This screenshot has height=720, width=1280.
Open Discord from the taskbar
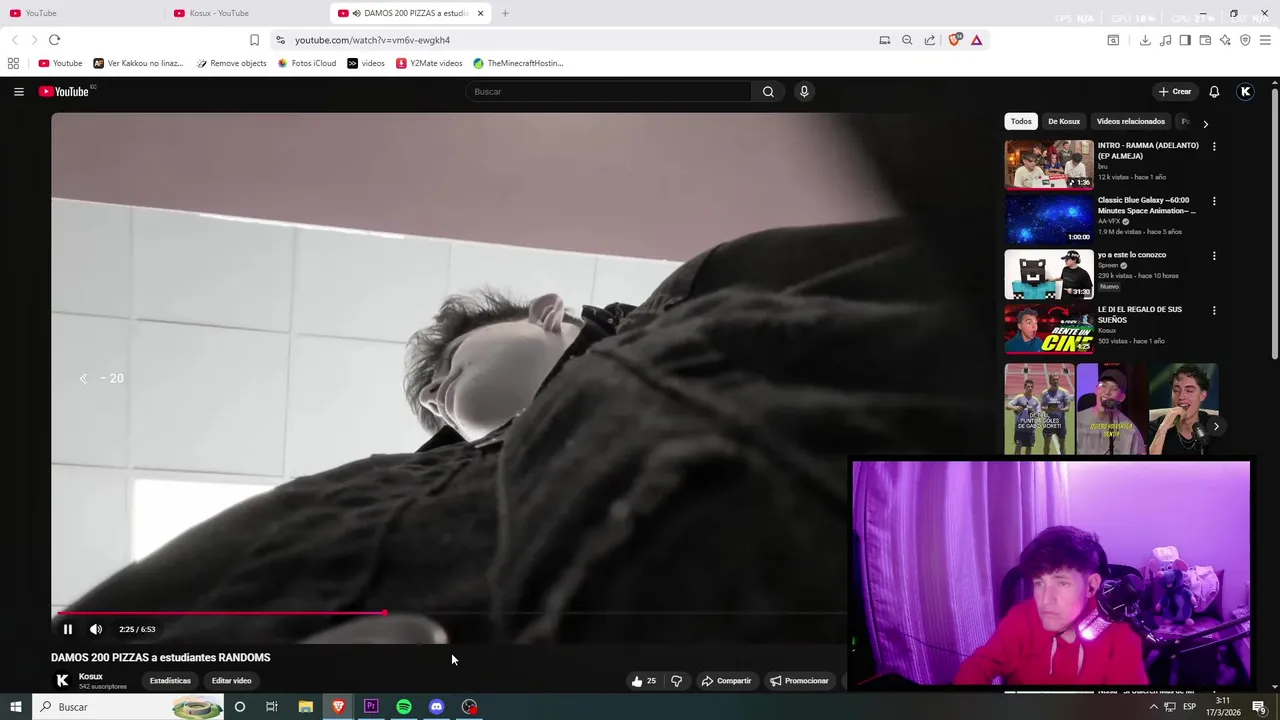click(437, 707)
